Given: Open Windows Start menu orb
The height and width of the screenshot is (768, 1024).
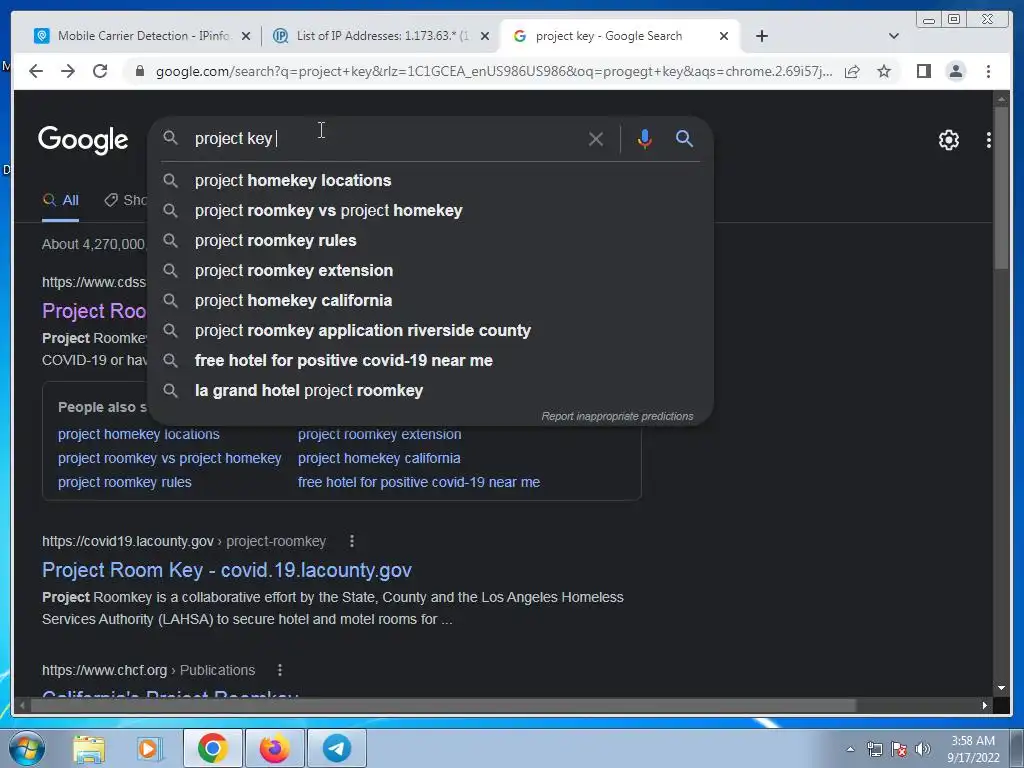Looking at the screenshot, I should 27,748.
